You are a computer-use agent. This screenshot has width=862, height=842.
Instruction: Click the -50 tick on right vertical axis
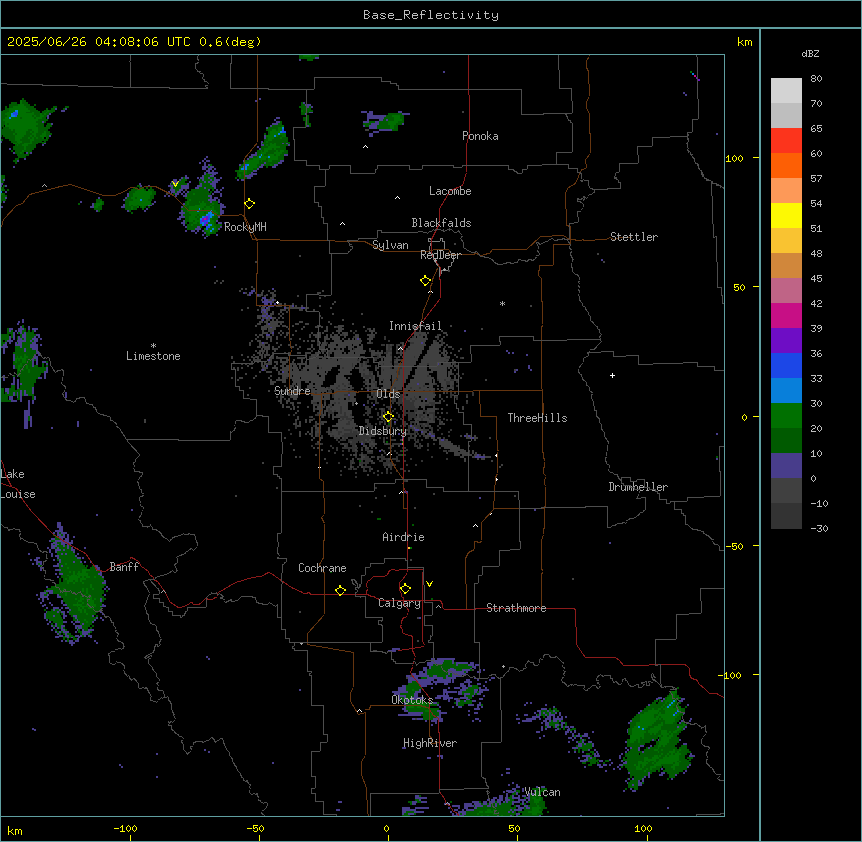(734, 546)
